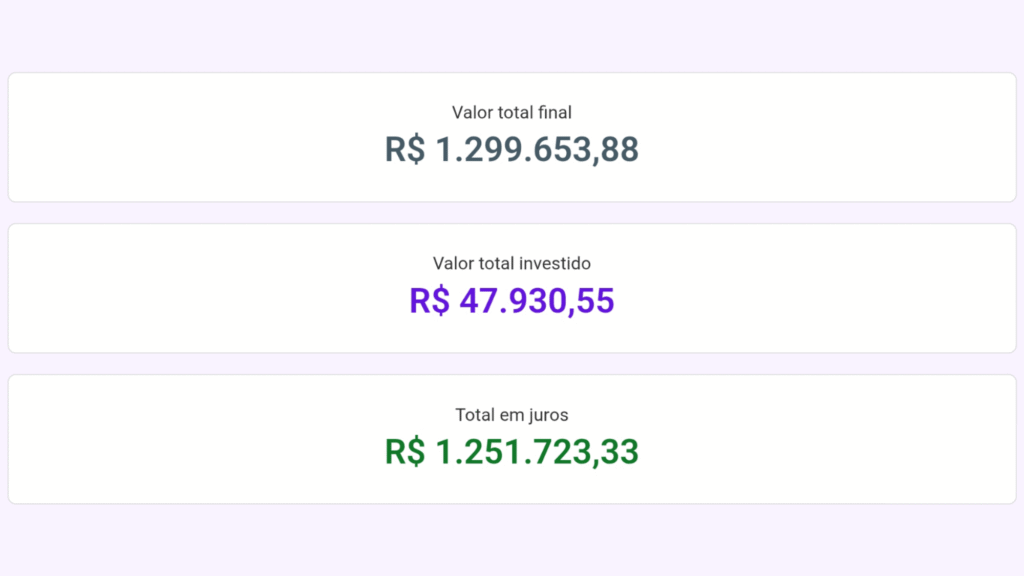
Task: Select the purple R$ 47.930,55 amount
Action: (x=511, y=301)
